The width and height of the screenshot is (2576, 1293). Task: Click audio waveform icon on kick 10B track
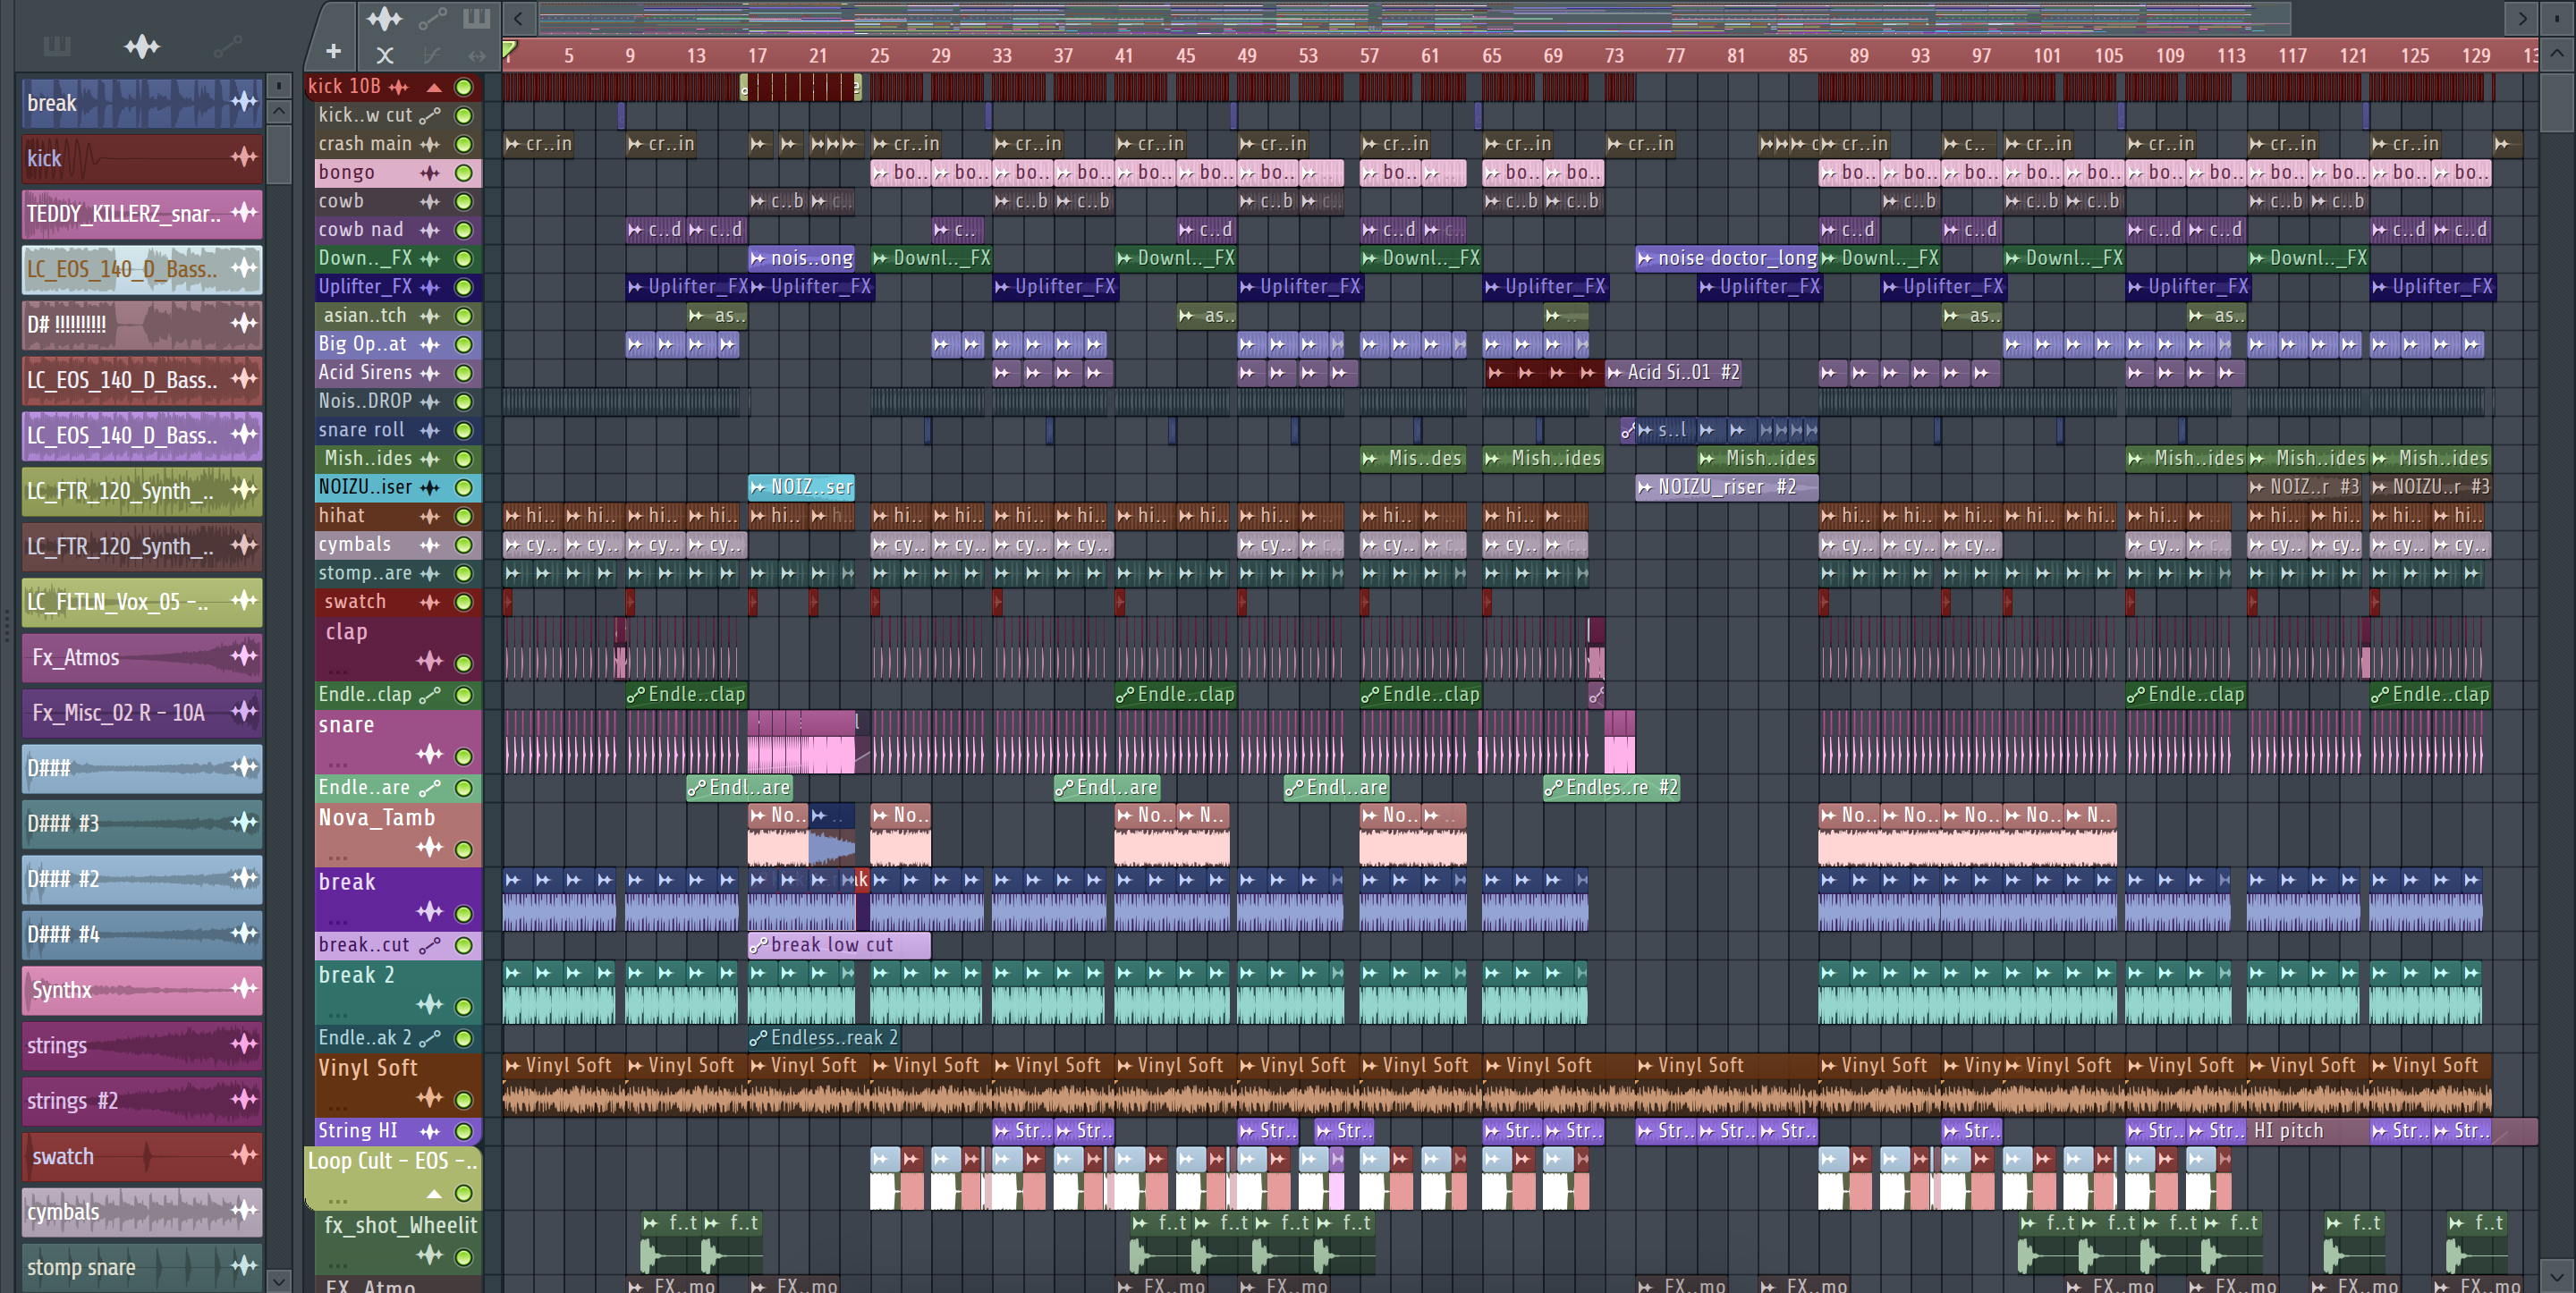[398, 87]
